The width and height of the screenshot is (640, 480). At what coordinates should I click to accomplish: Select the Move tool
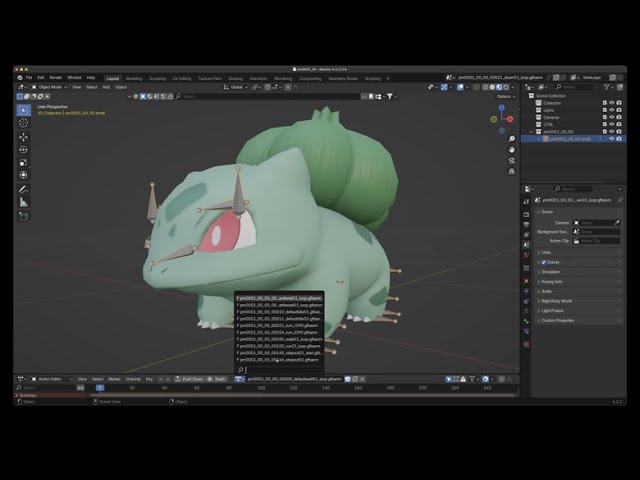click(x=23, y=137)
